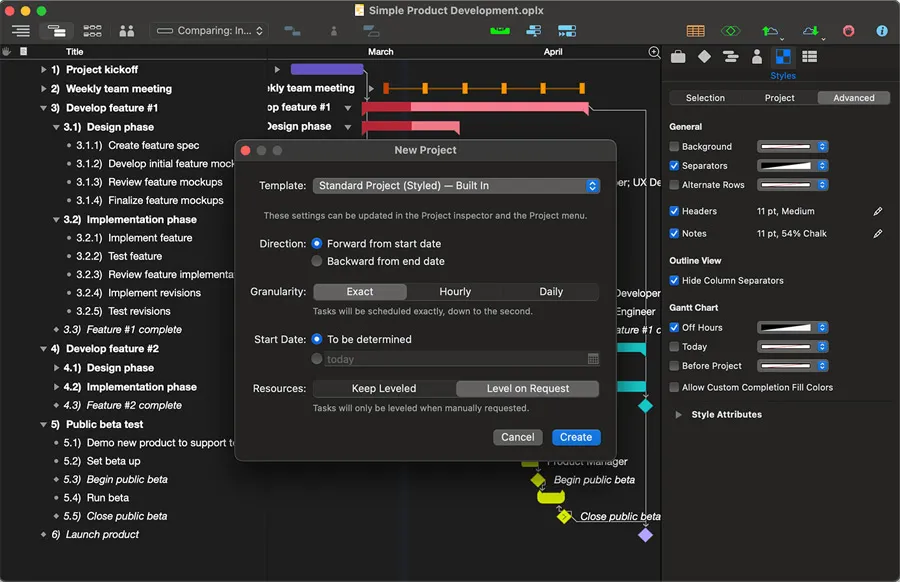Image resolution: width=900 pixels, height=582 pixels.
Task: Open the Milestones inspector diamond icon
Action: (704, 57)
